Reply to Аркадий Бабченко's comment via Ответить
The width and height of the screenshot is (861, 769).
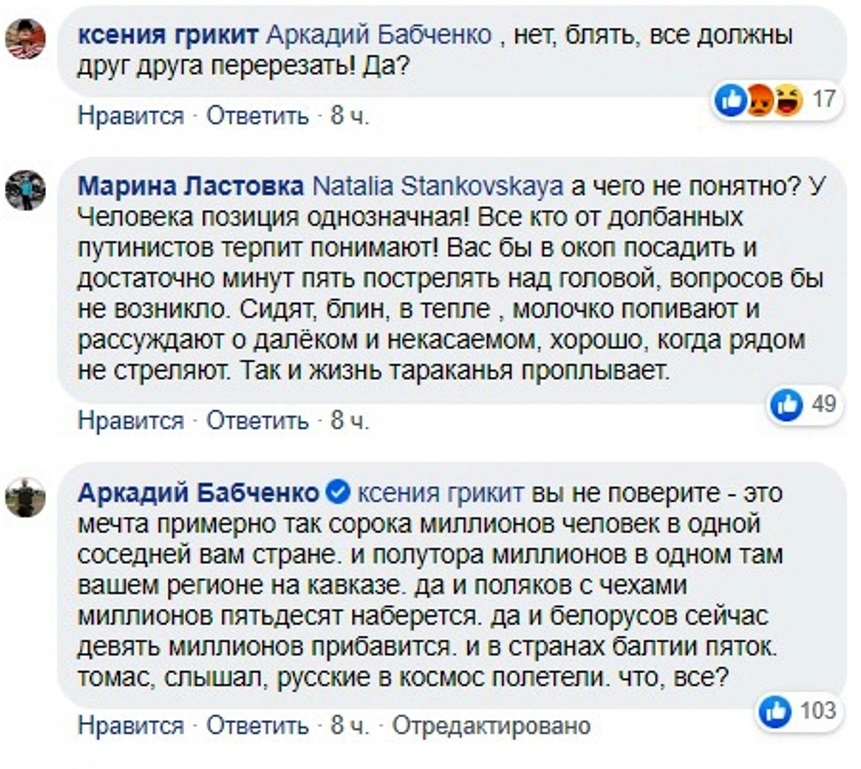point(258,726)
